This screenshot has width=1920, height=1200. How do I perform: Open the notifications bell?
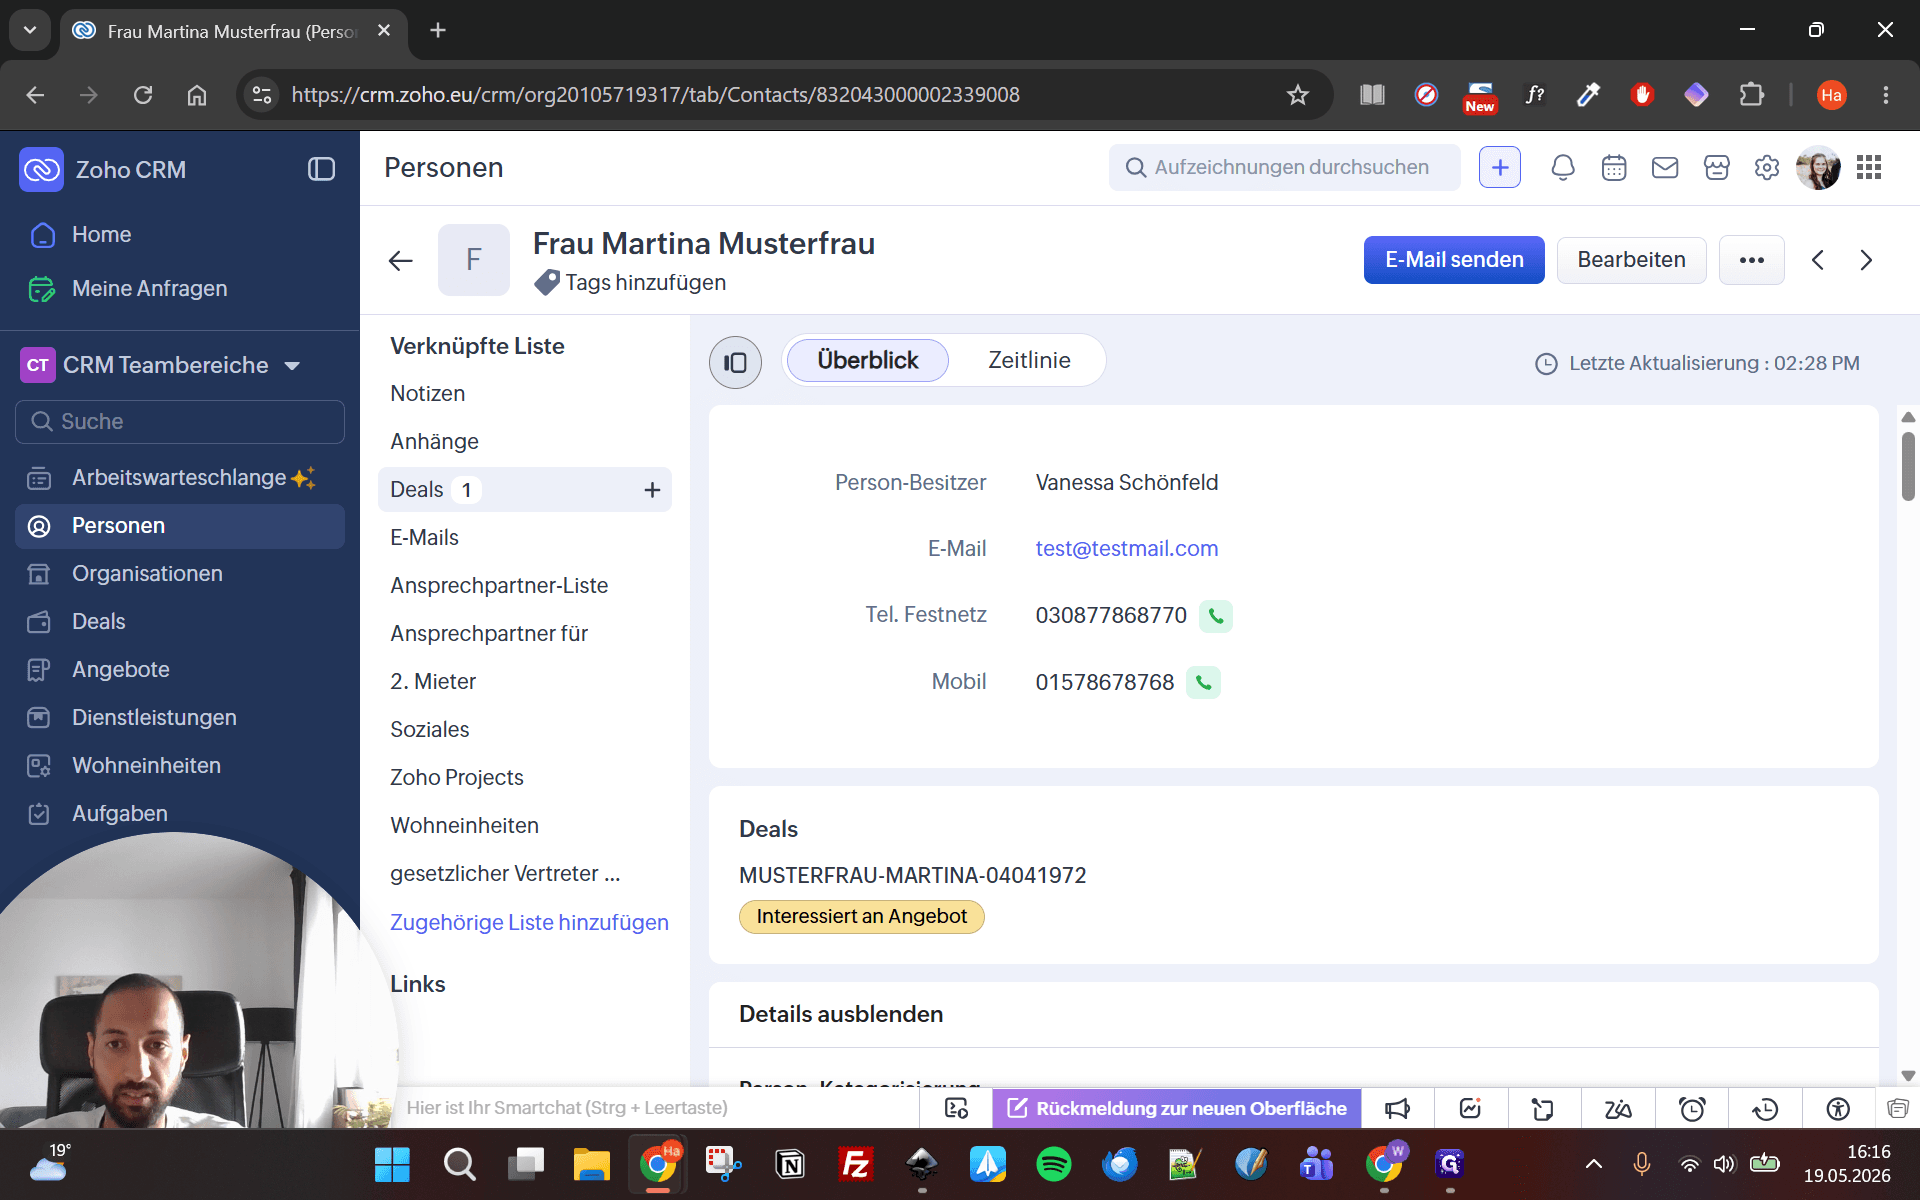click(x=1563, y=168)
